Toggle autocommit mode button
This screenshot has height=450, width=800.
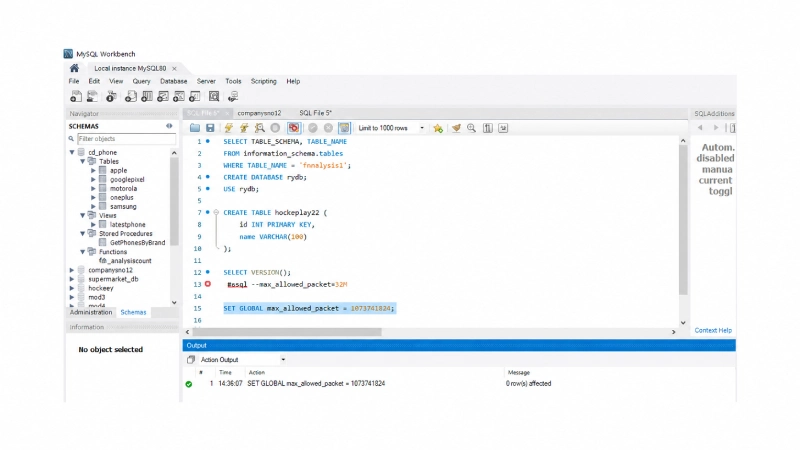click(x=344, y=128)
